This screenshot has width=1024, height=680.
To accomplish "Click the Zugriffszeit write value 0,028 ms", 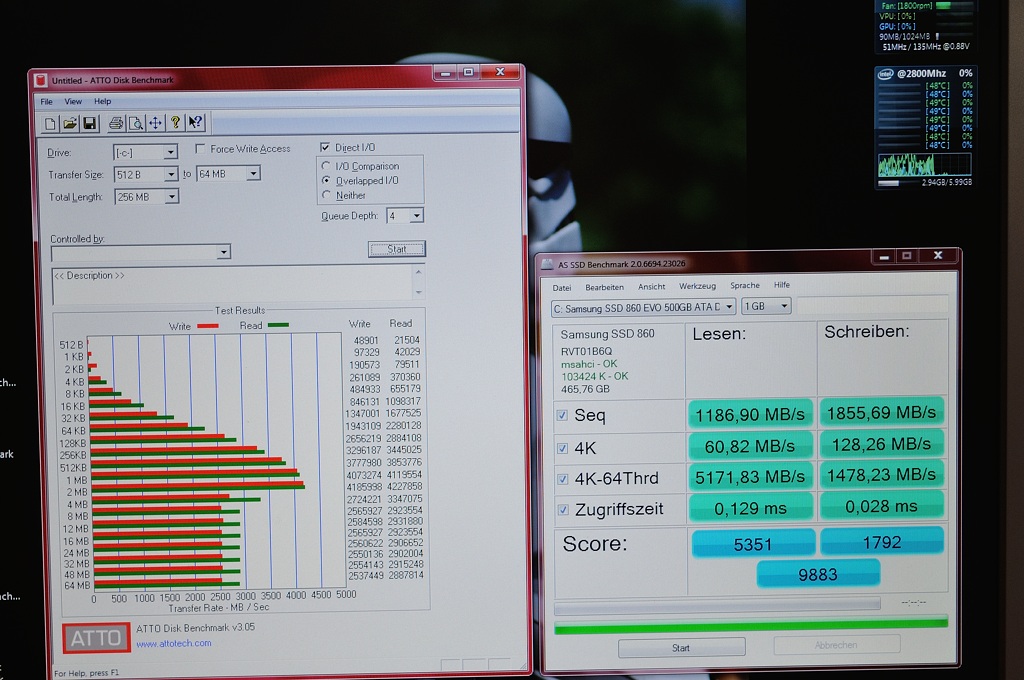I will click(x=881, y=506).
